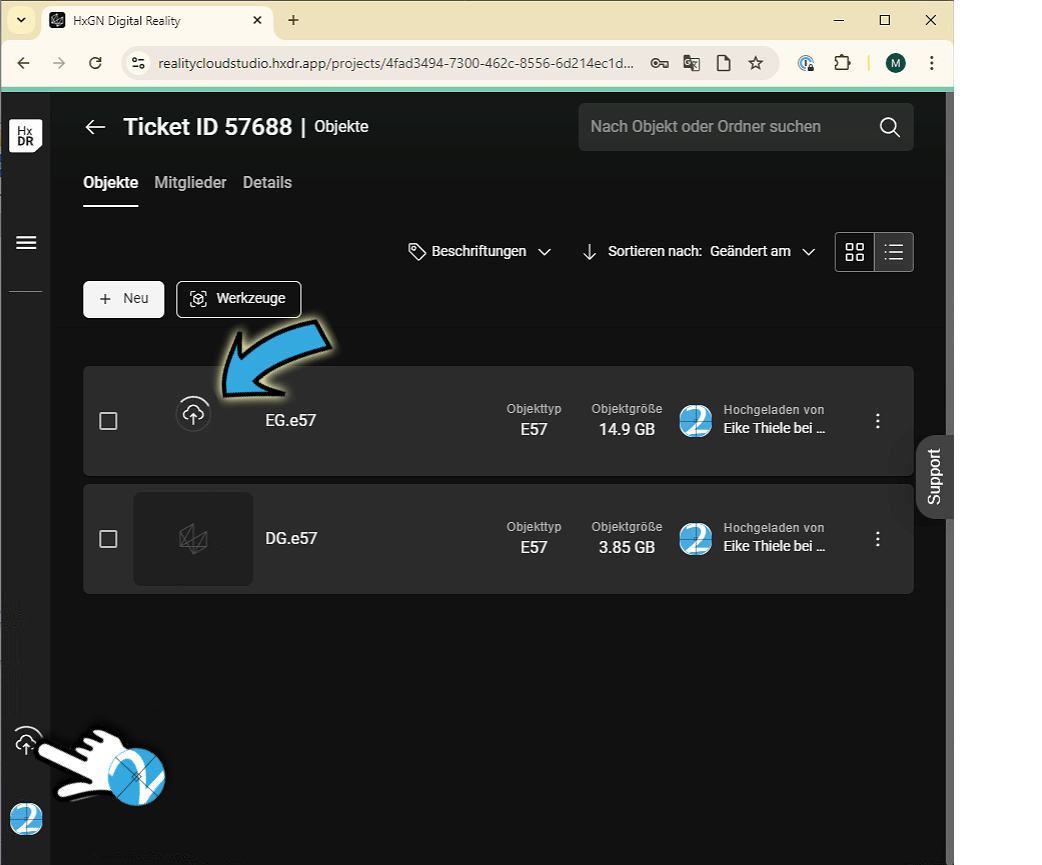Bookmark this page with the star
This screenshot has width=1042, height=865.
coord(756,63)
